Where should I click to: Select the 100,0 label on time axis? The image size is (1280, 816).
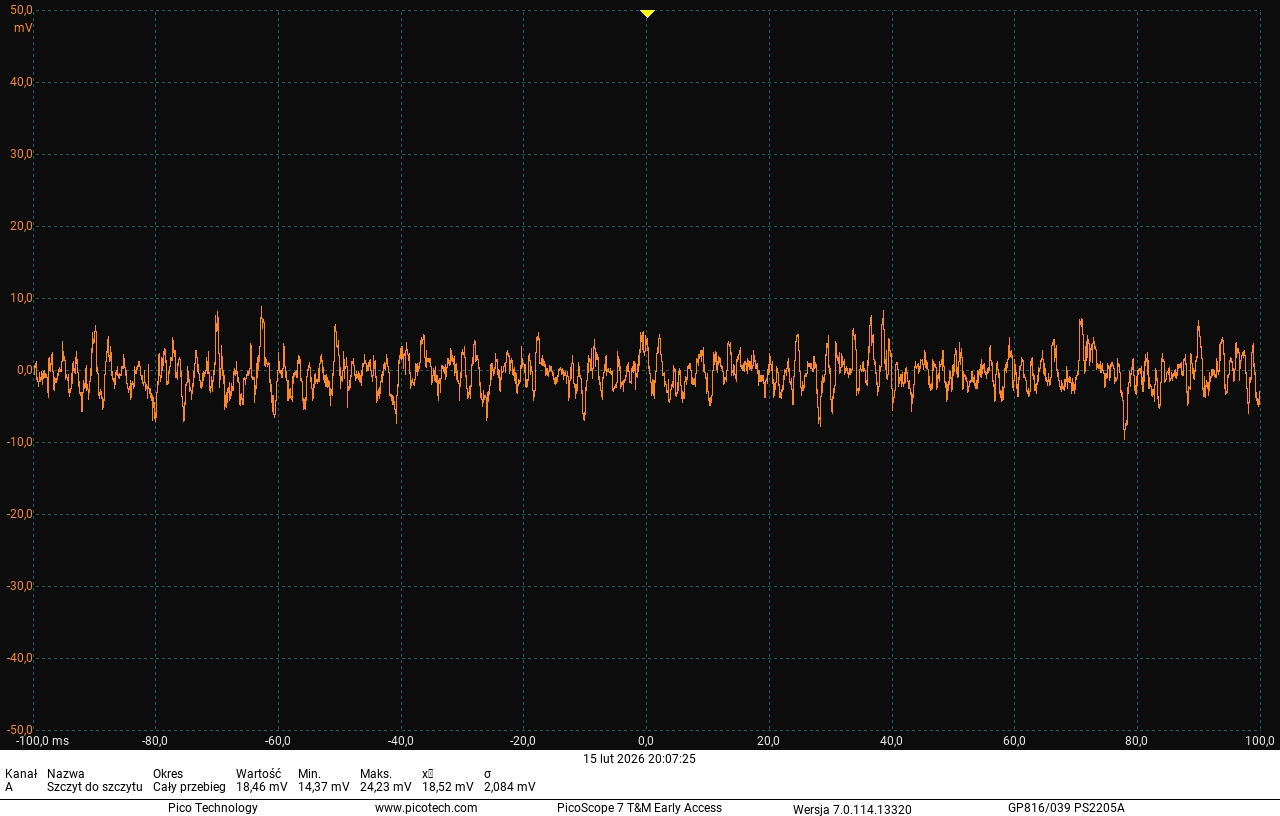point(1259,741)
